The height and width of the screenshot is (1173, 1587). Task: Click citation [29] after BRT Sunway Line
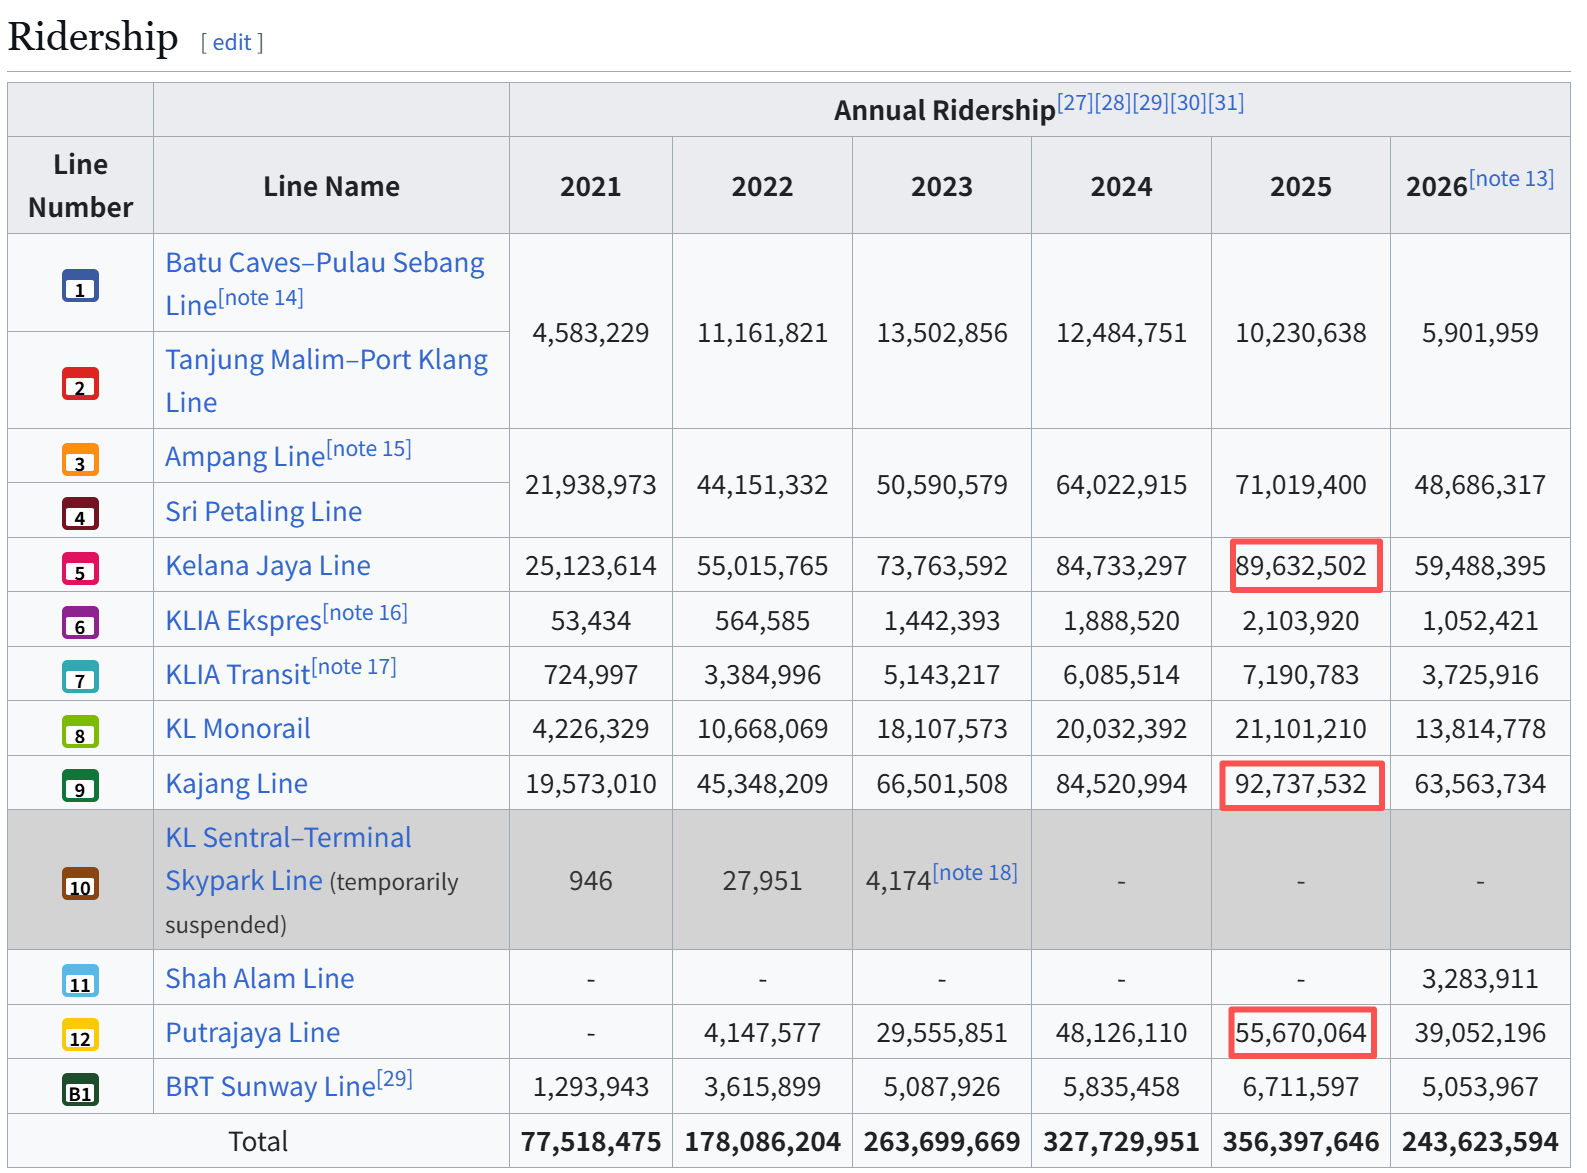click(x=395, y=1078)
